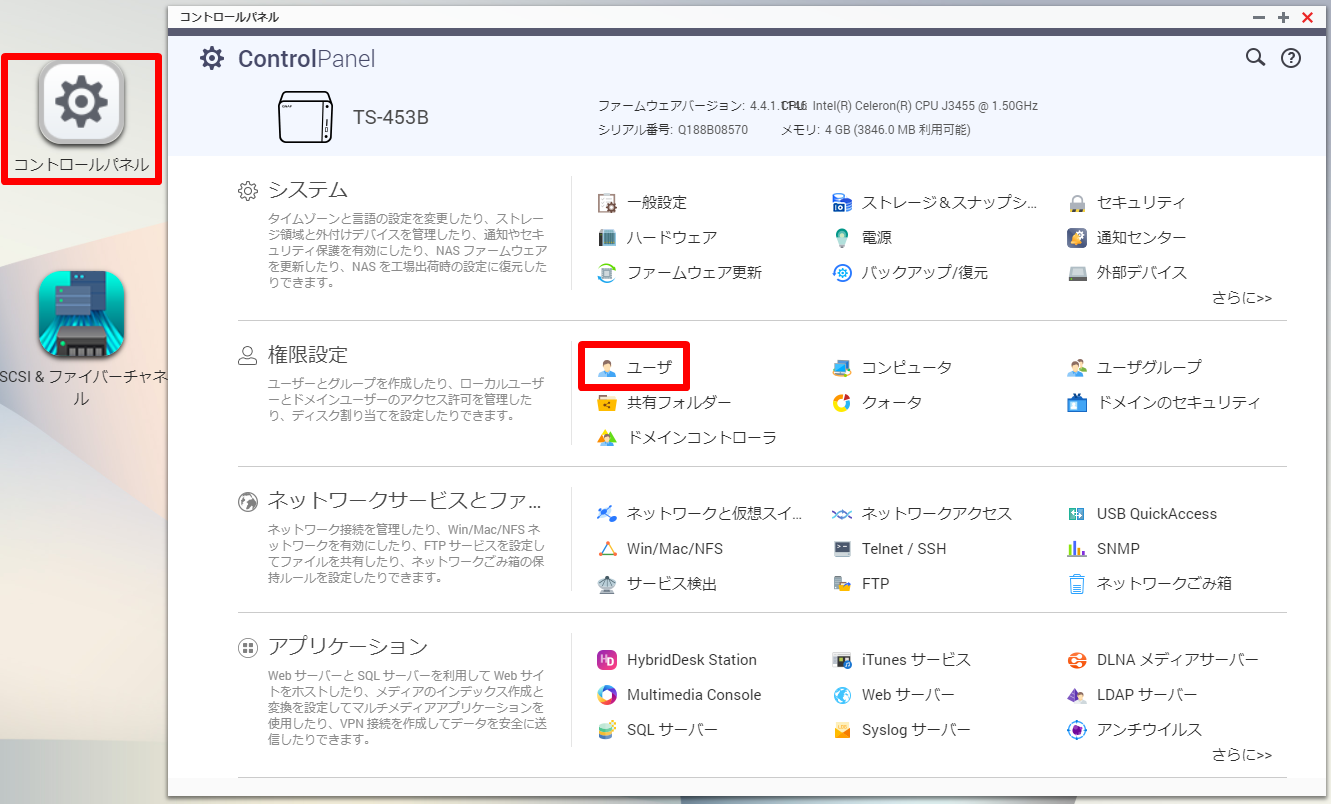The image size is (1331, 804).
Task: Click the セキュリティ padlock icon
Action: click(x=1077, y=203)
